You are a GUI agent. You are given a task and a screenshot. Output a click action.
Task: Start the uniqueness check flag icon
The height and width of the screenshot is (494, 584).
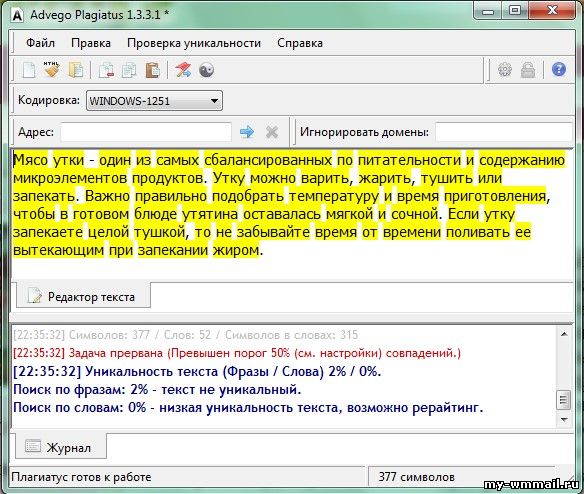pyautogui.click(x=183, y=70)
